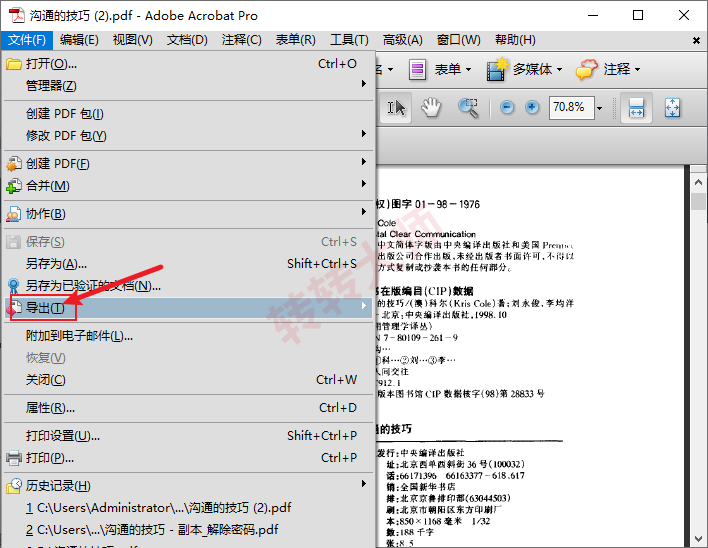Select 打开(O)... menu entry
The image size is (708, 548).
click(189, 64)
